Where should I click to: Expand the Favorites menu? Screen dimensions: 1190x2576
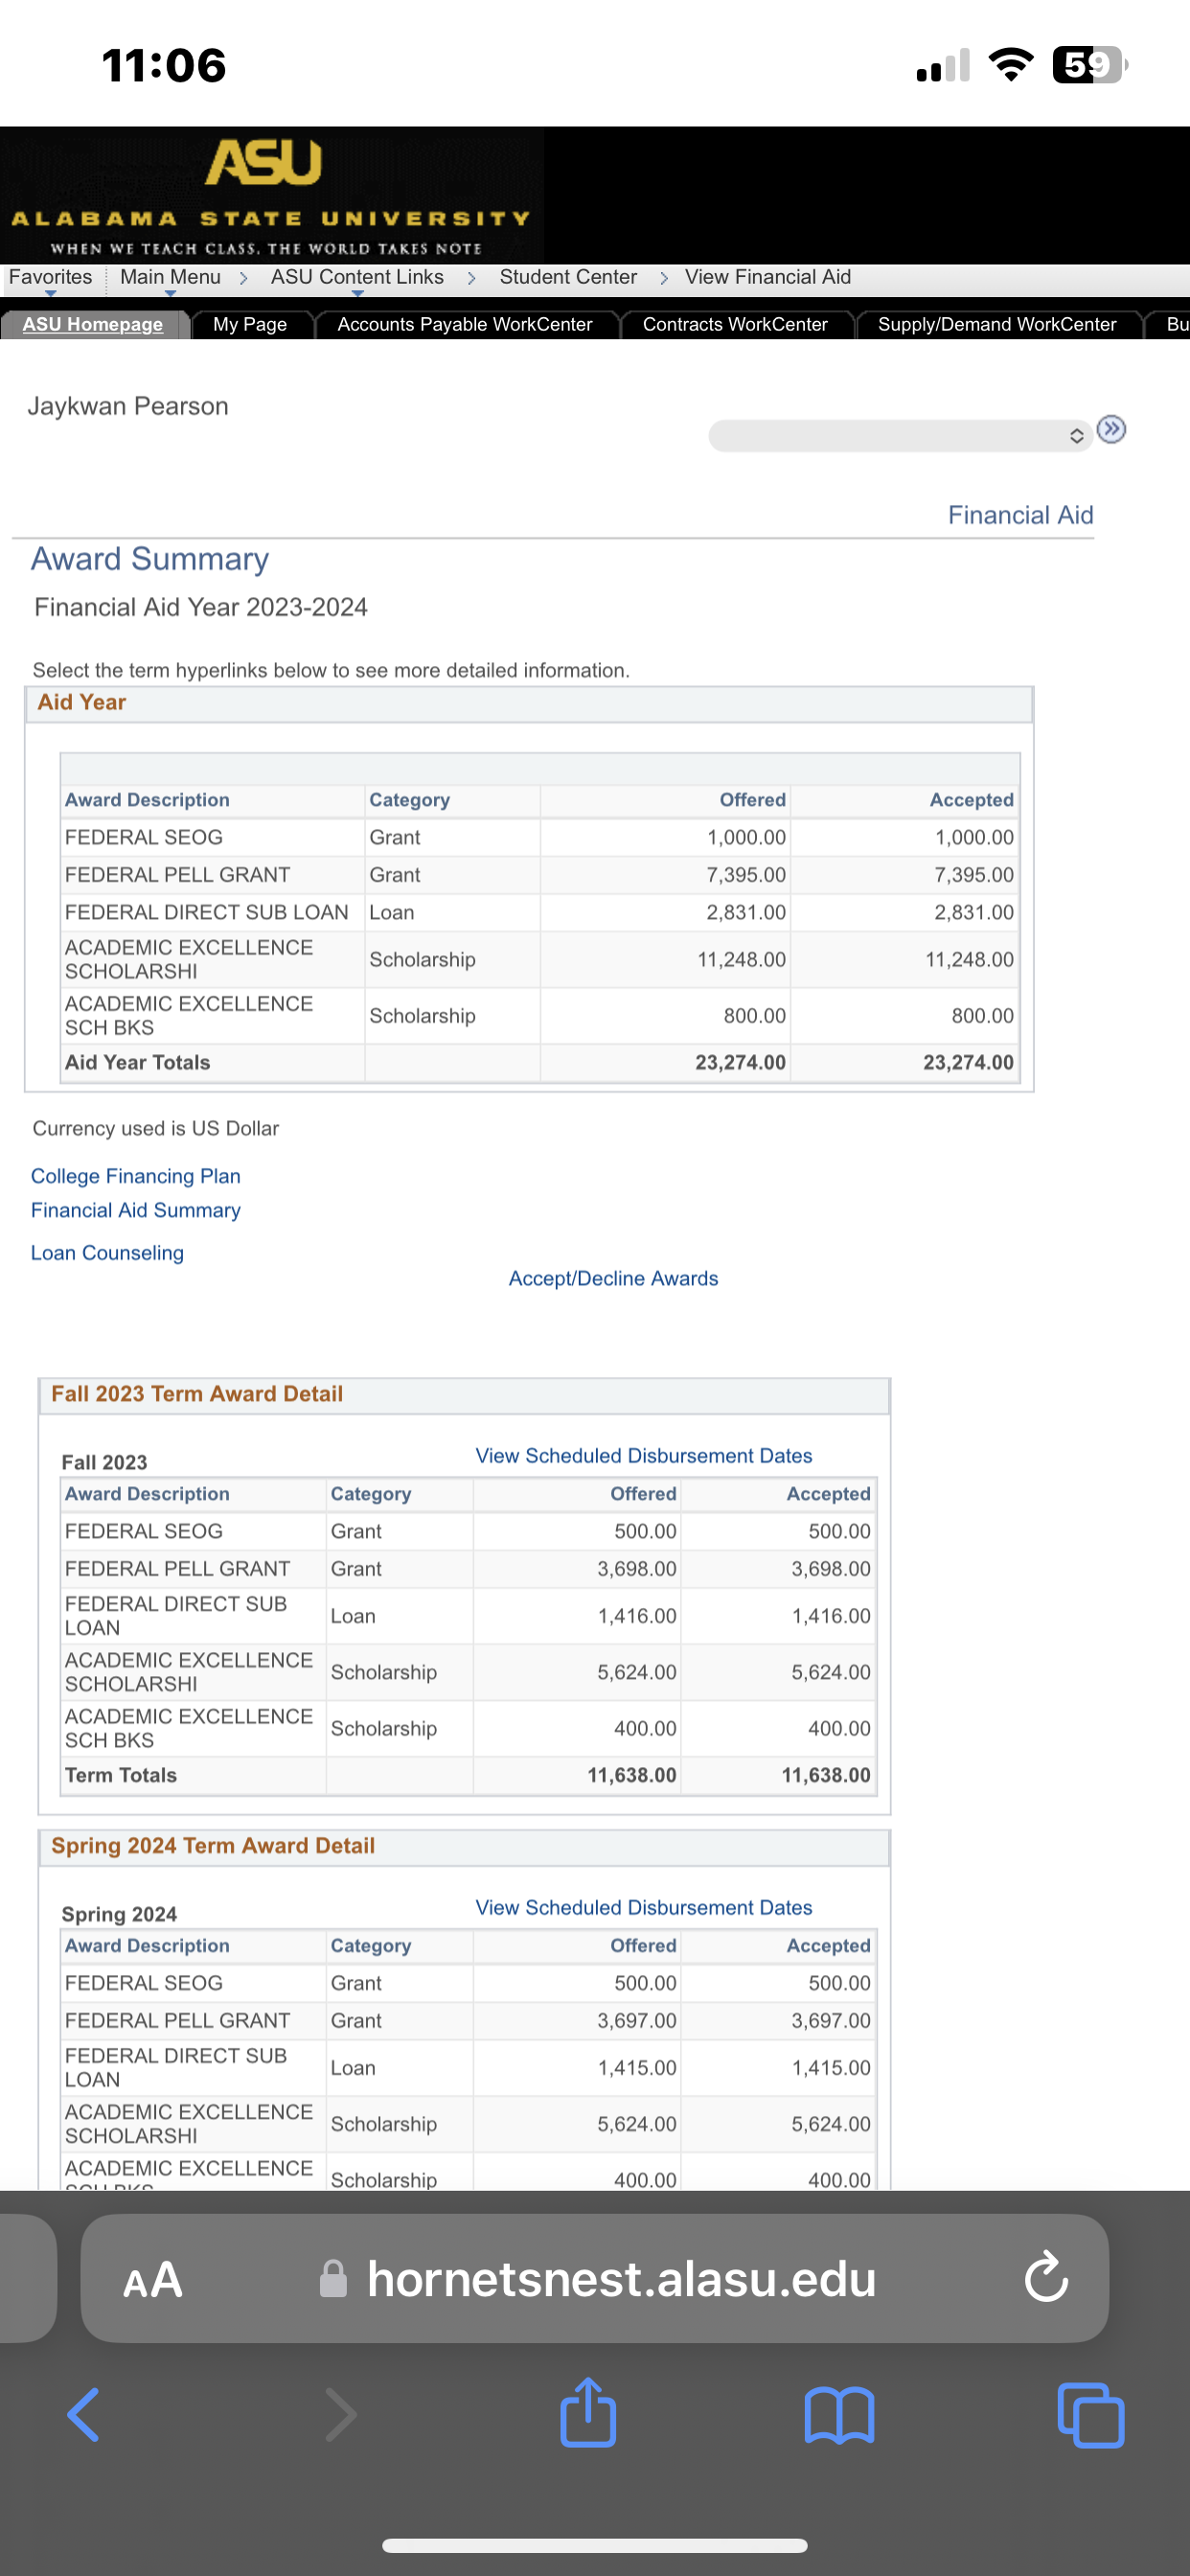(x=50, y=277)
